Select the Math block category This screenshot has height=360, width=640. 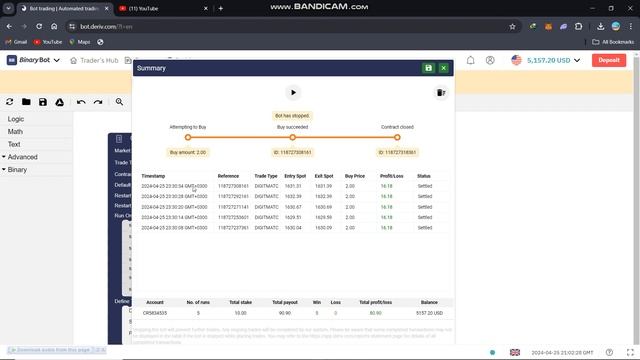click(15, 131)
